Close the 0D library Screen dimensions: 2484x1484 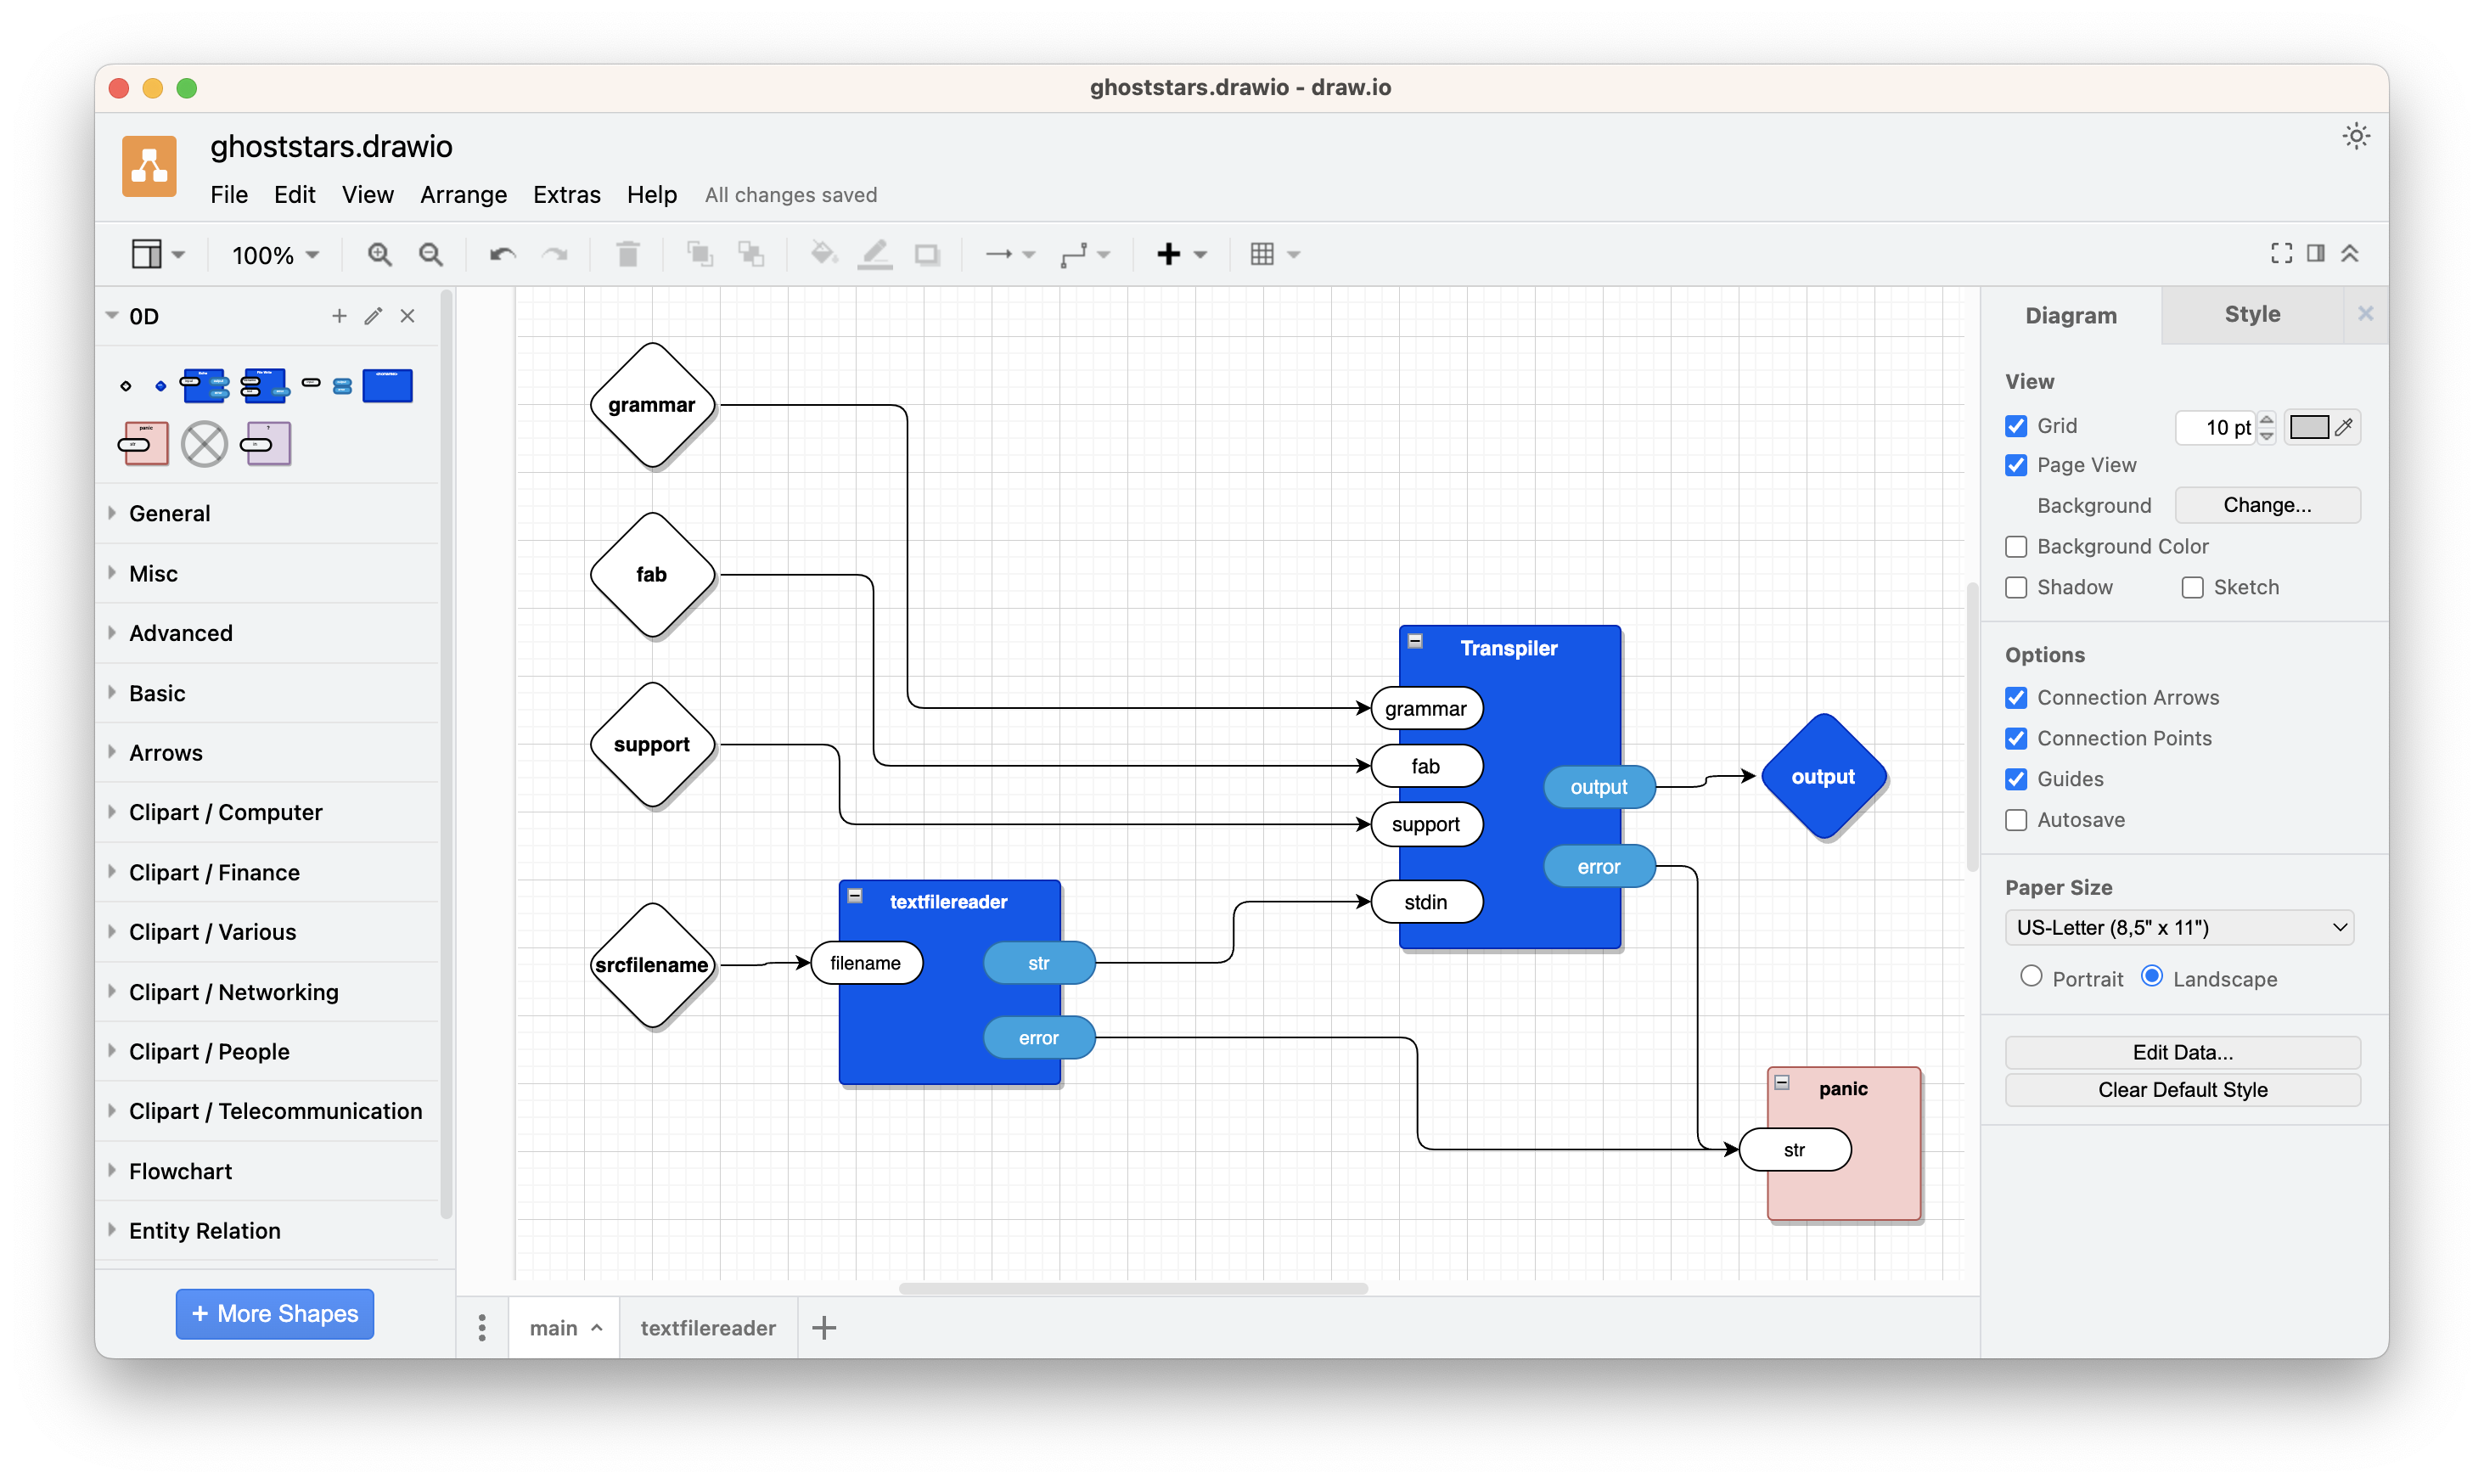point(407,316)
